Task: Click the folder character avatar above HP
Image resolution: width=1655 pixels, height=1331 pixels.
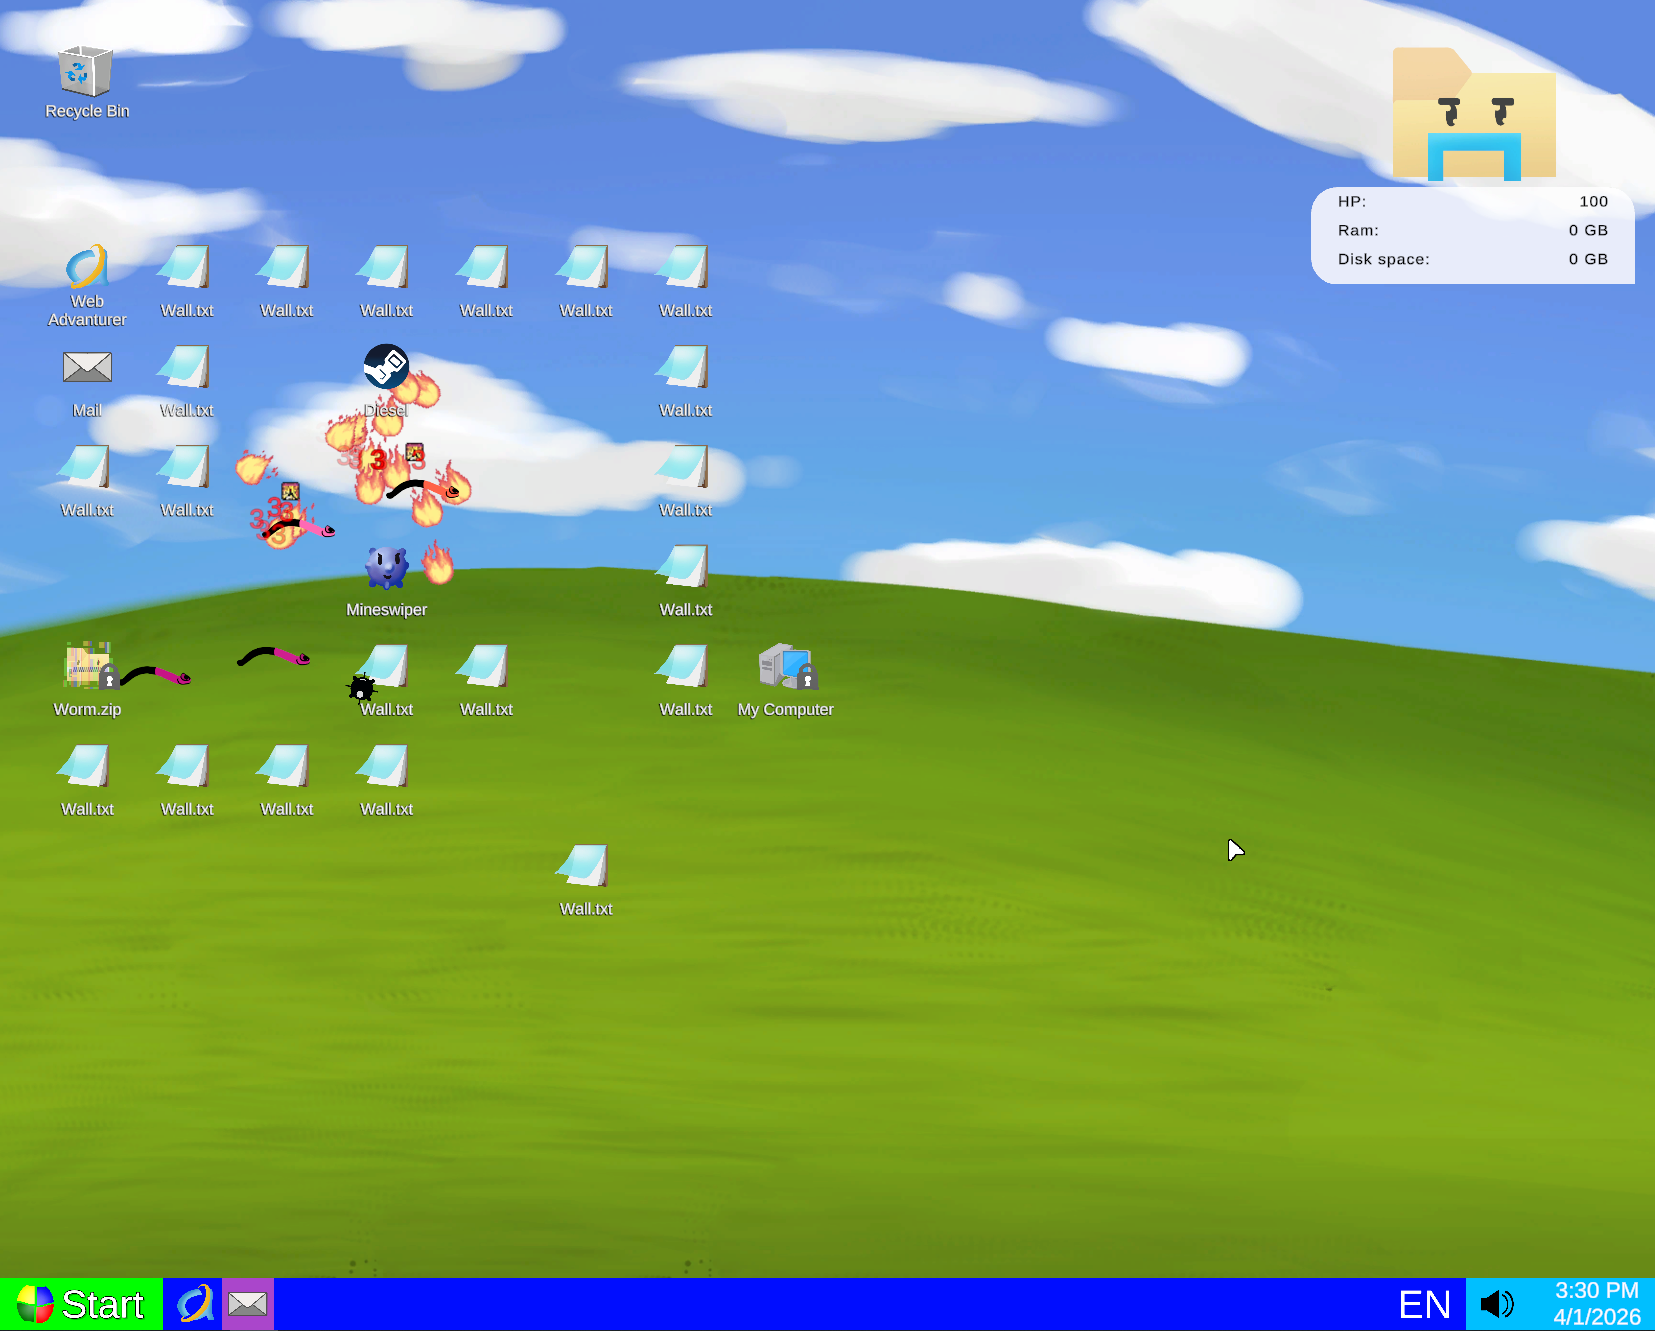Action: point(1474,114)
